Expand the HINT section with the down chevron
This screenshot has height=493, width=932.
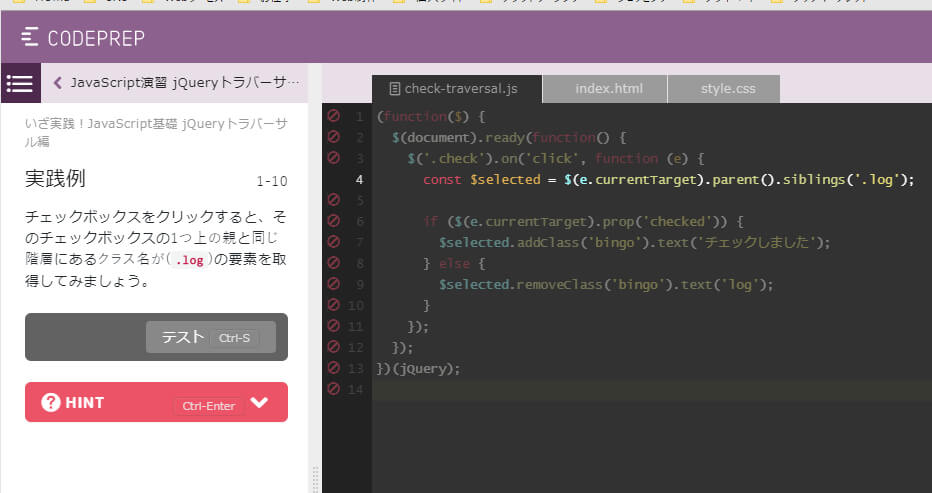point(260,403)
